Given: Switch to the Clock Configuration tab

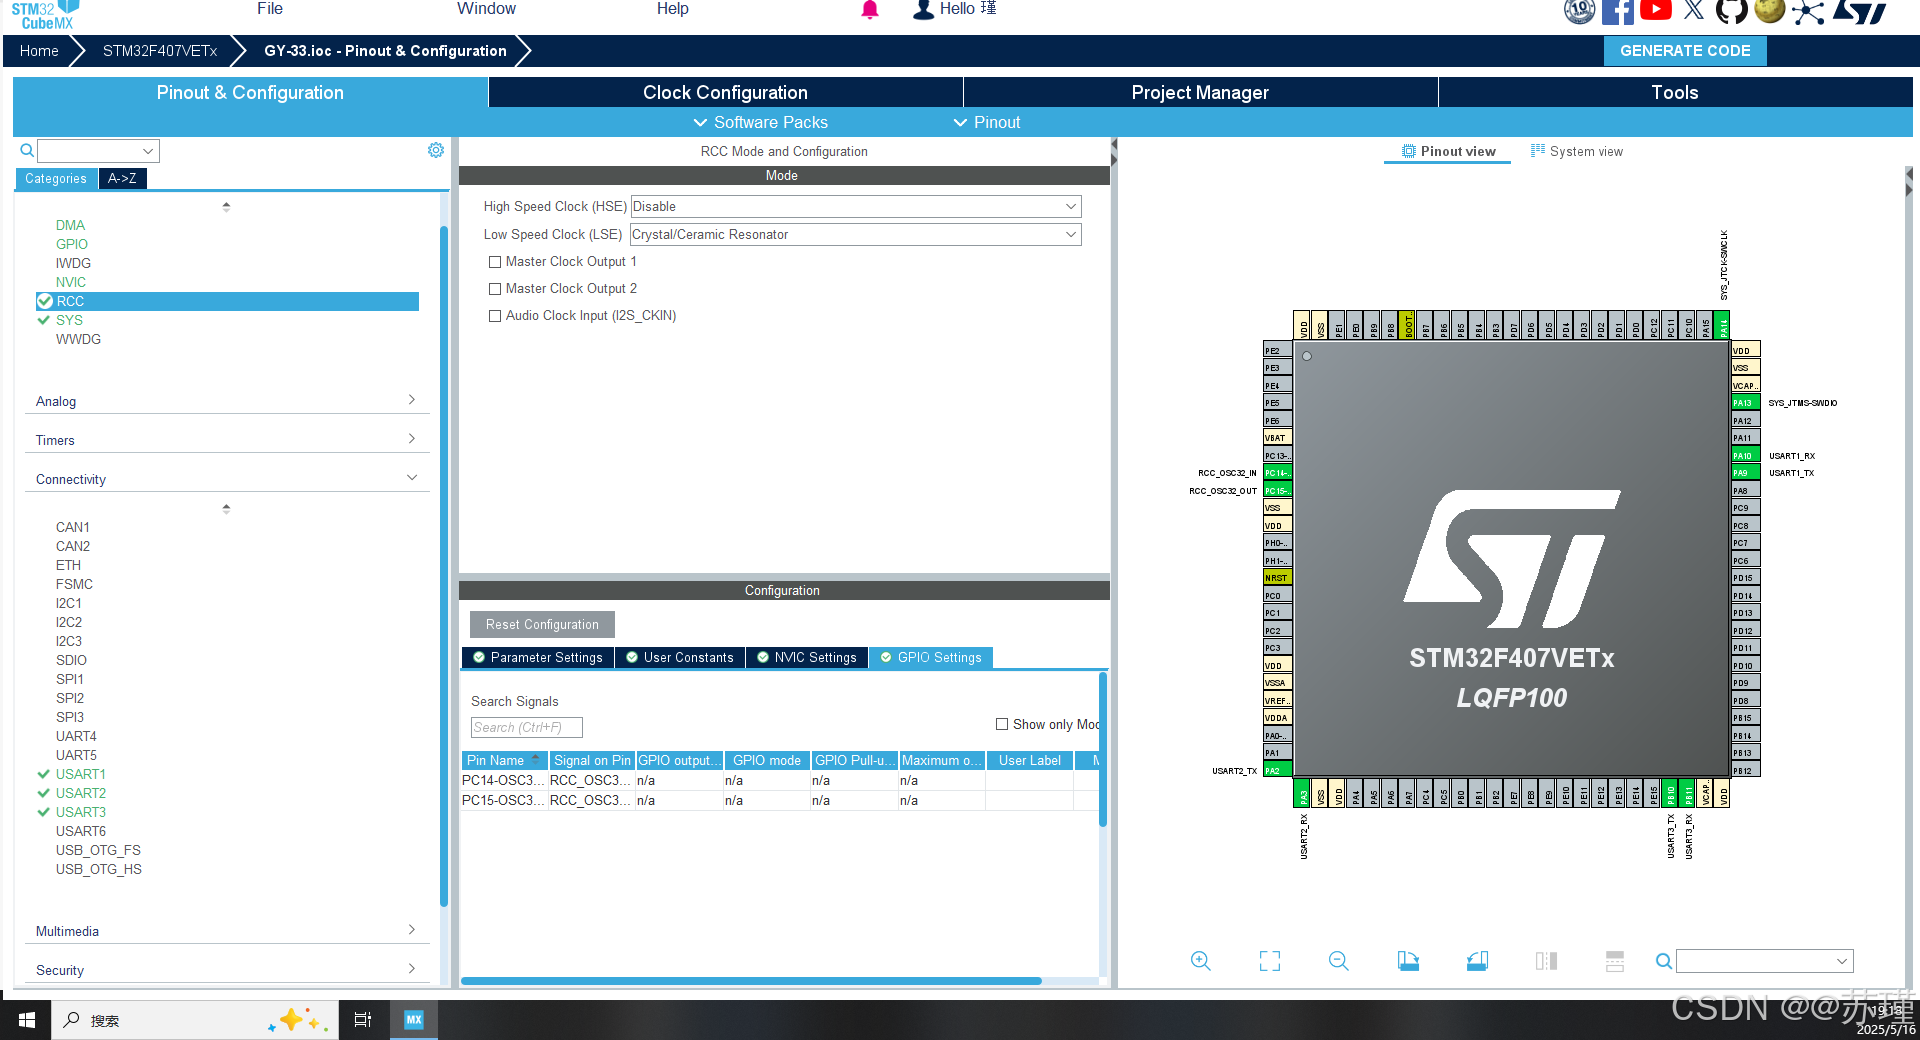Looking at the screenshot, I should [725, 92].
